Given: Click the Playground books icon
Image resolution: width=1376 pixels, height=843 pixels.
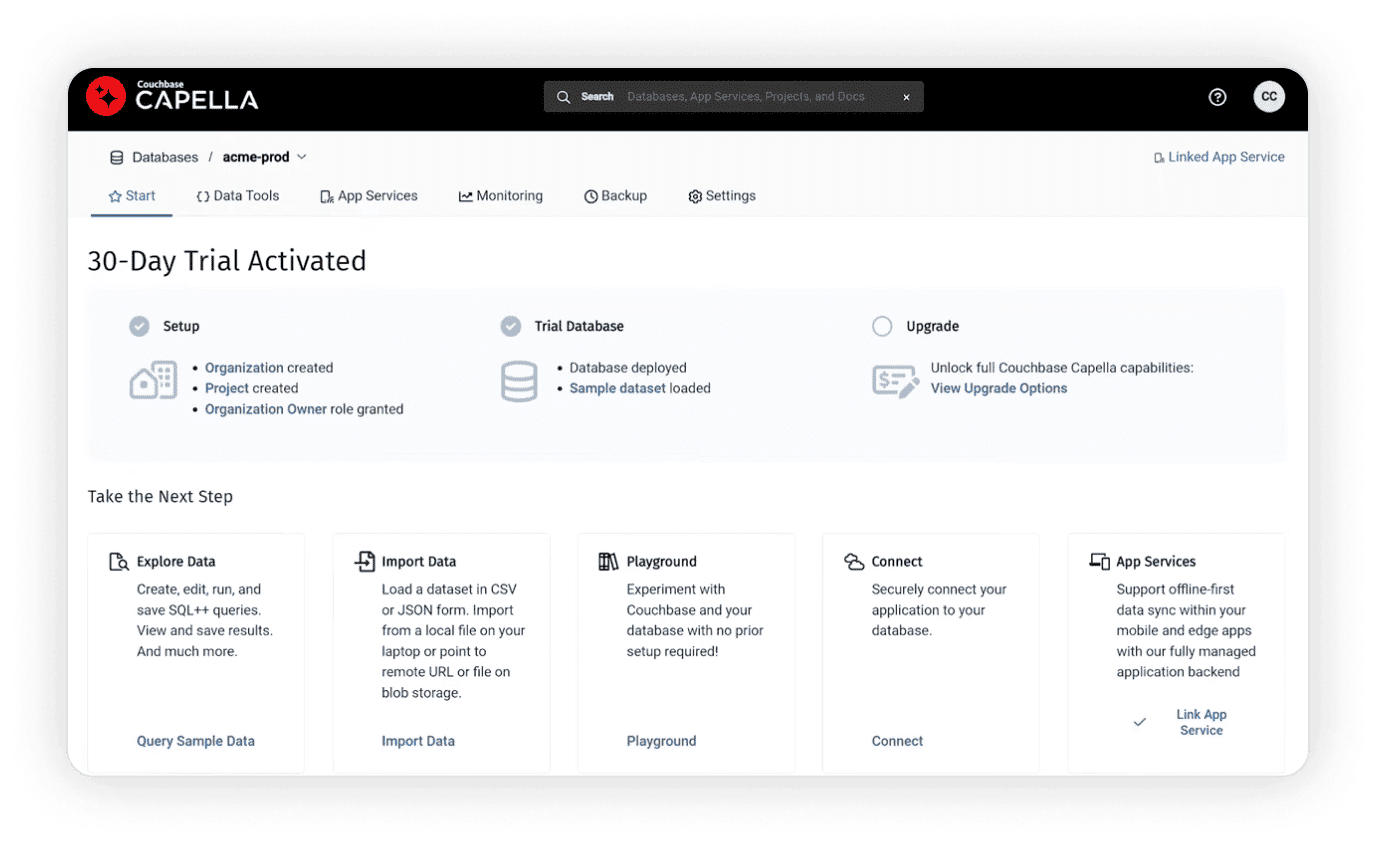Looking at the screenshot, I should click(x=609, y=562).
